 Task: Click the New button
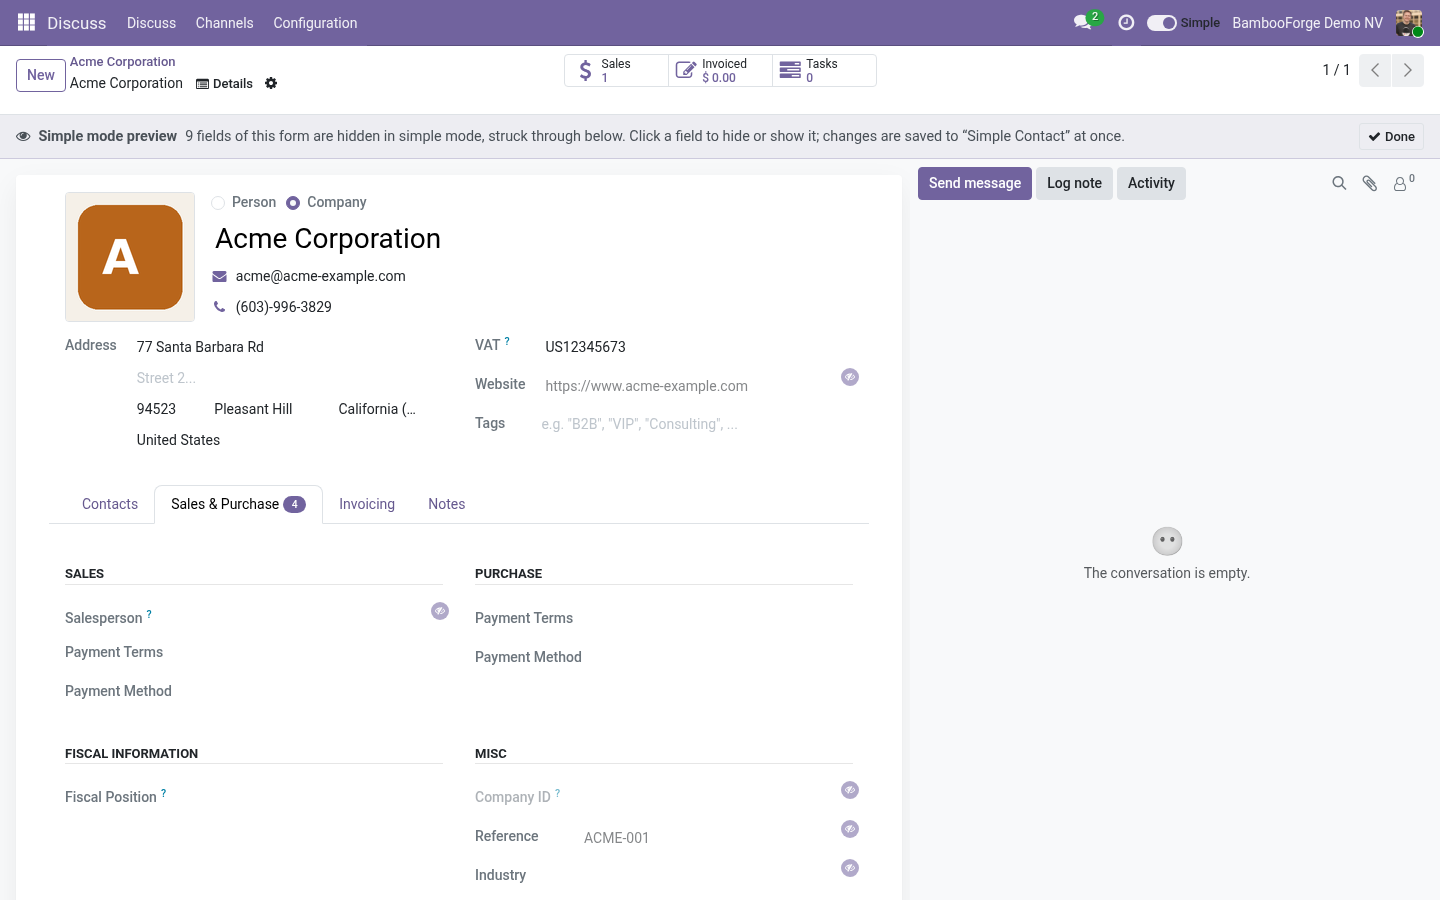coord(41,75)
